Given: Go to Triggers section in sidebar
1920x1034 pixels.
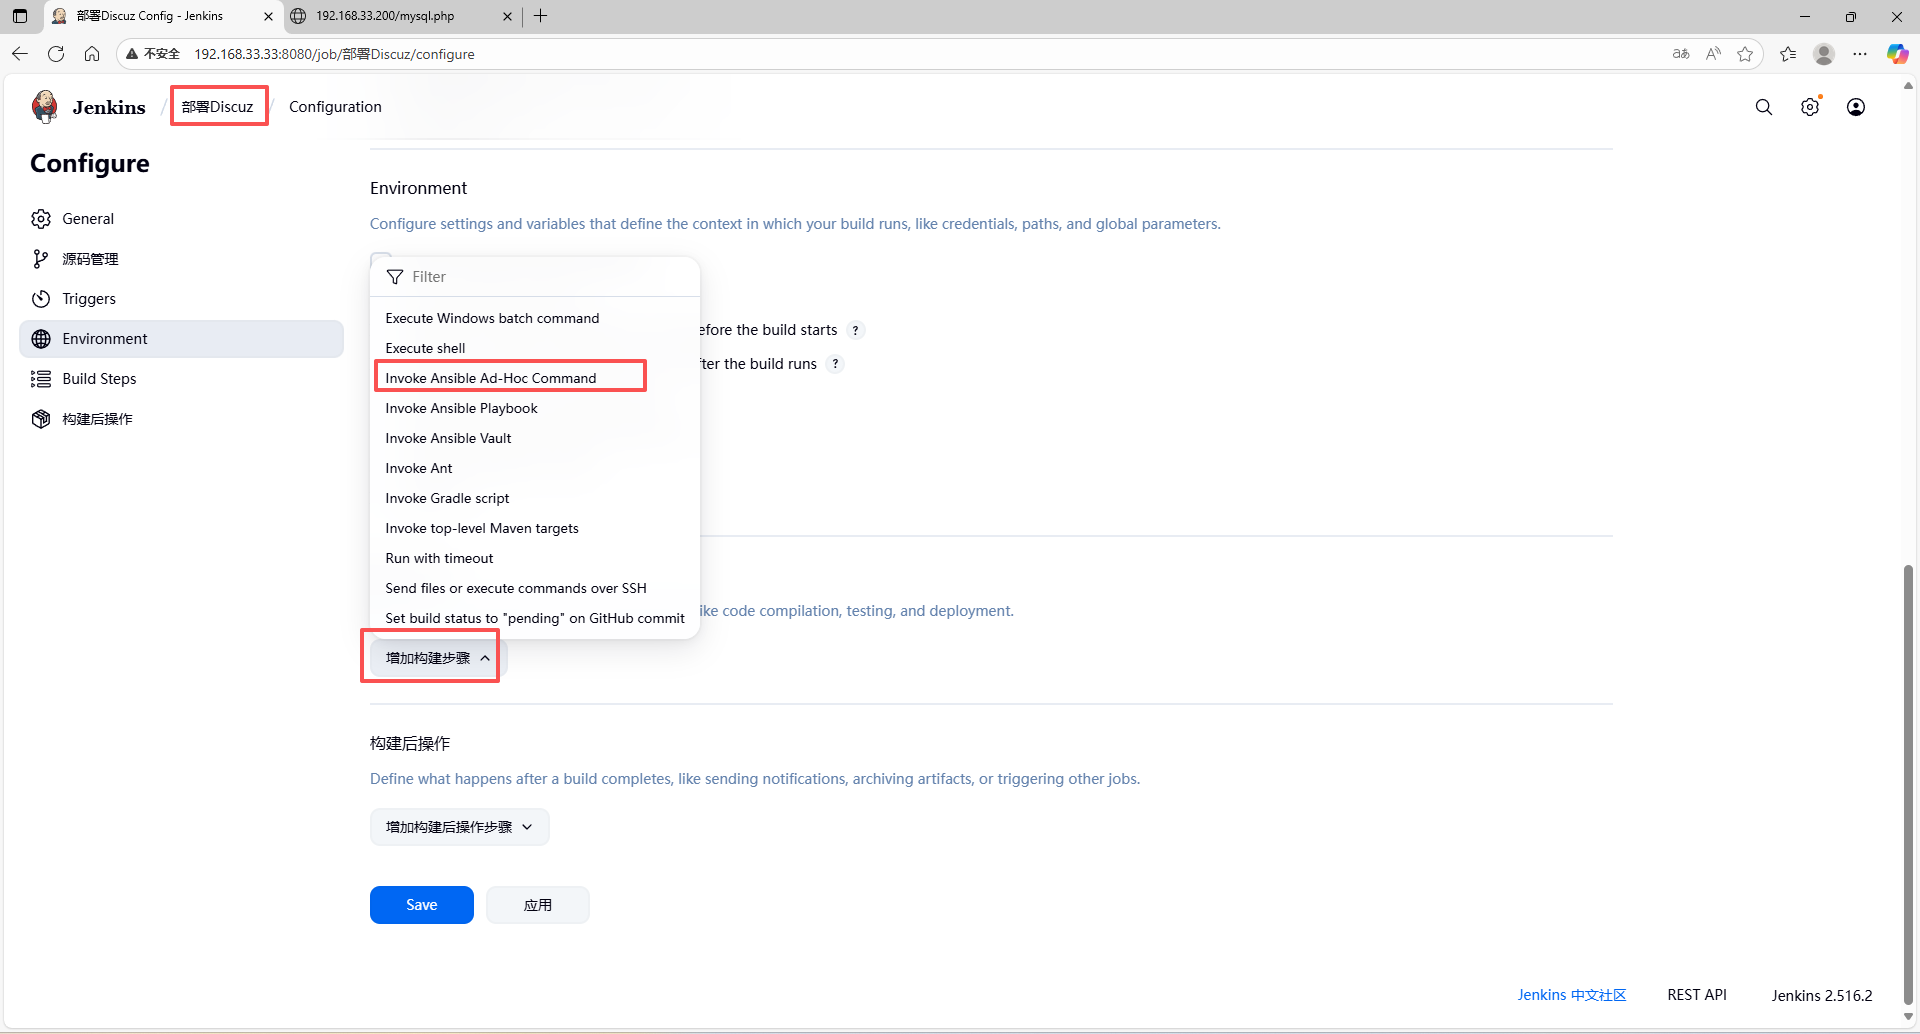Looking at the screenshot, I should point(181,299).
